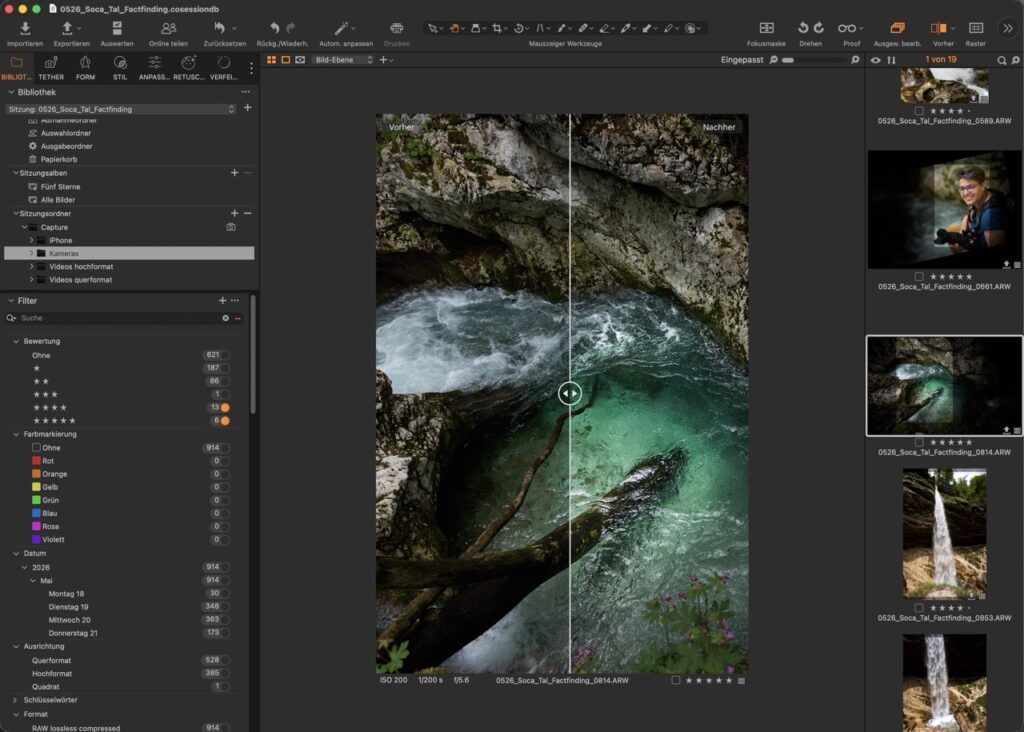Switch to the Tether tool tab
The image size is (1024, 732).
pos(51,68)
